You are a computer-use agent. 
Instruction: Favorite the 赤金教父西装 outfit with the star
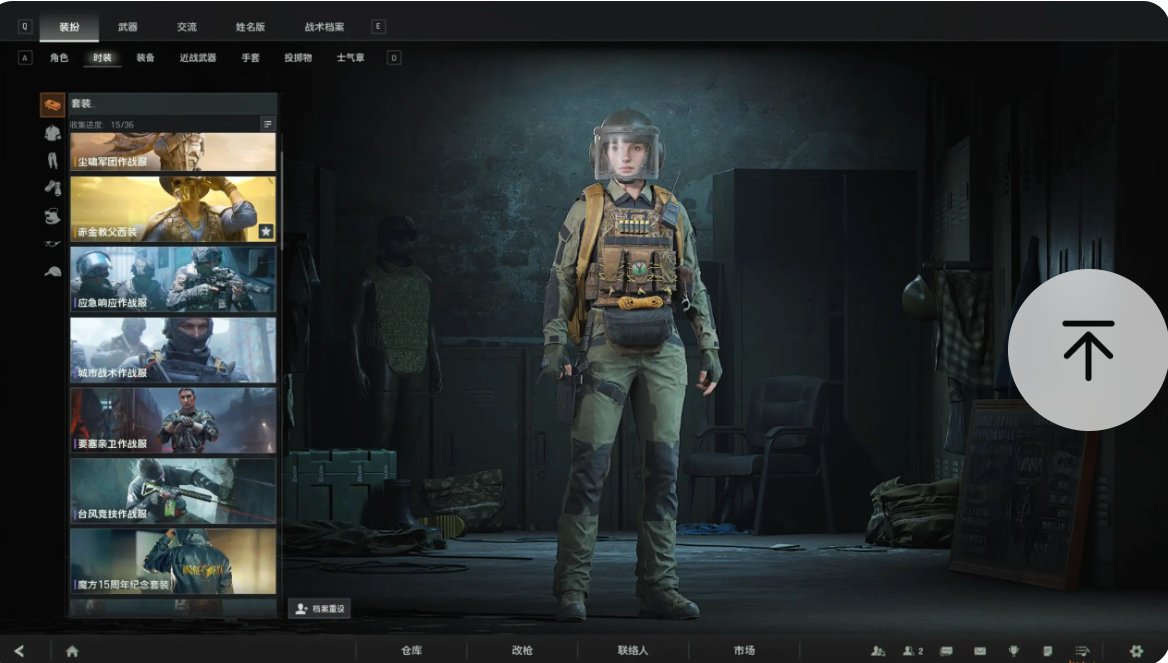click(x=266, y=232)
